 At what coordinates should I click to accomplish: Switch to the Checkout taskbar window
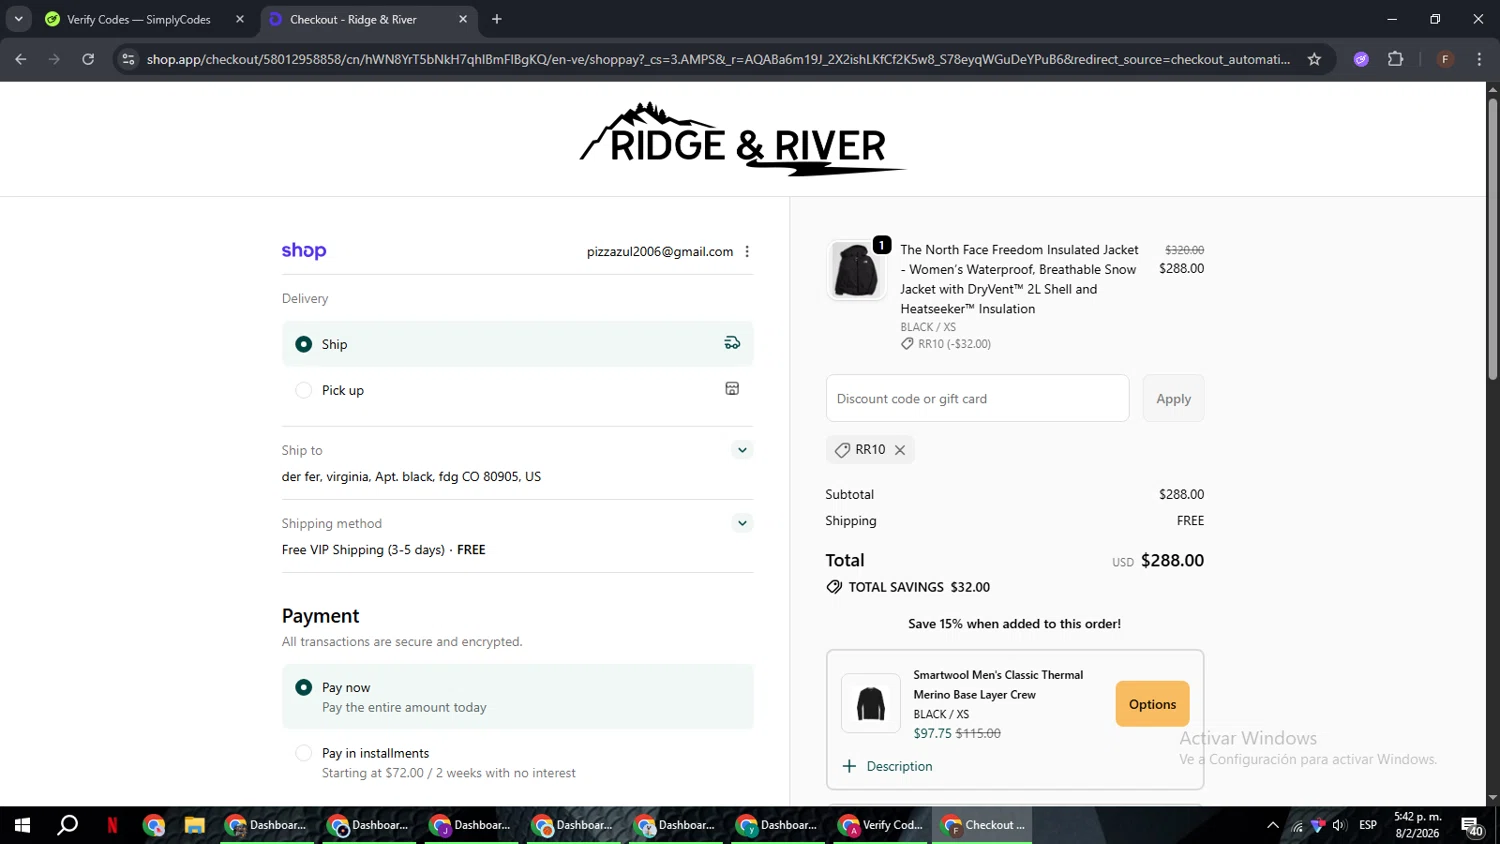(984, 825)
